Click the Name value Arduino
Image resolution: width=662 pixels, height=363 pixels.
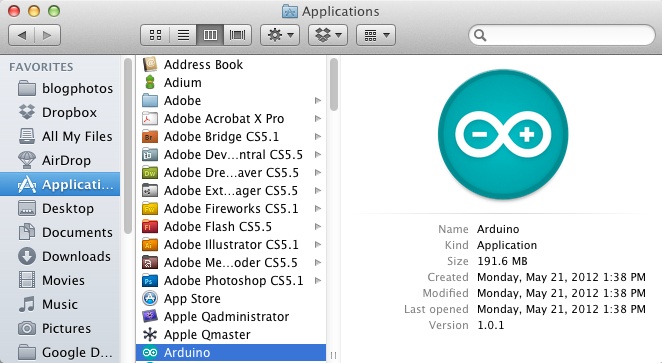pos(498,229)
